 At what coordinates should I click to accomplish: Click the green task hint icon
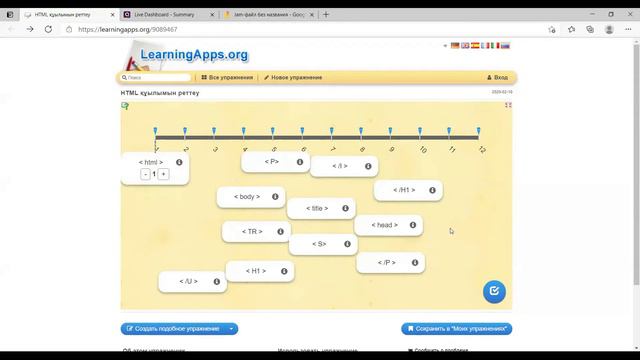[125, 106]
